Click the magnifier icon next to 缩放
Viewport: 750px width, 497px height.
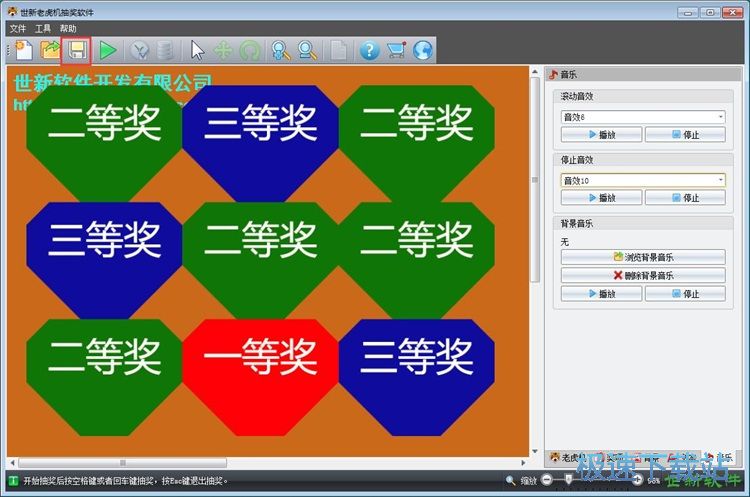point(511,480)
